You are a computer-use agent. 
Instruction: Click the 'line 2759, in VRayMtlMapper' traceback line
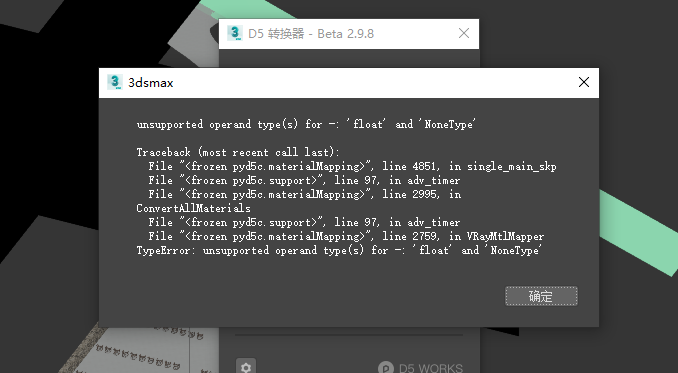click(346, 236)
